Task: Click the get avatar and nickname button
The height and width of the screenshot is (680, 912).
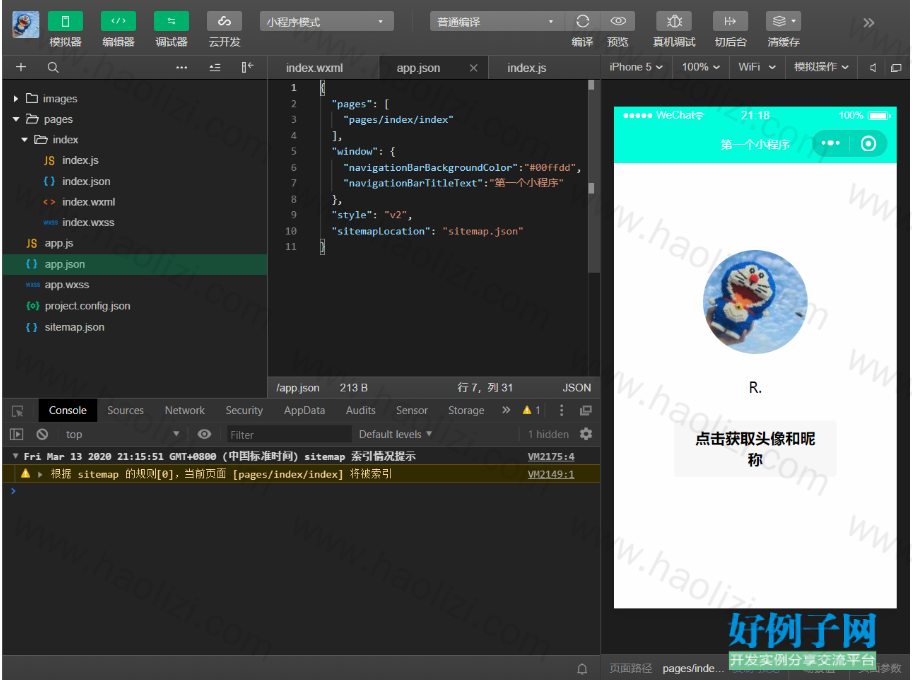Action: pos(755,449)
